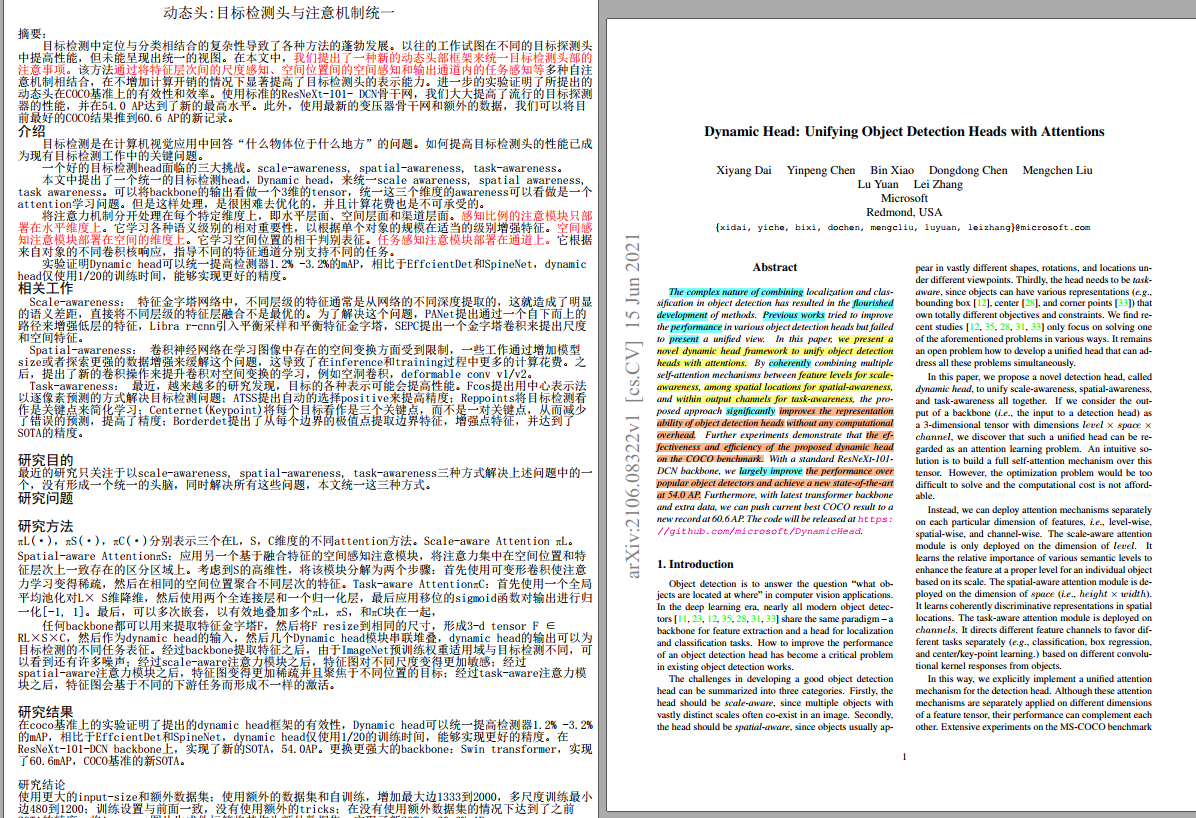
Task: Click author name Xiyang Dai
Action: pos(744,170)
